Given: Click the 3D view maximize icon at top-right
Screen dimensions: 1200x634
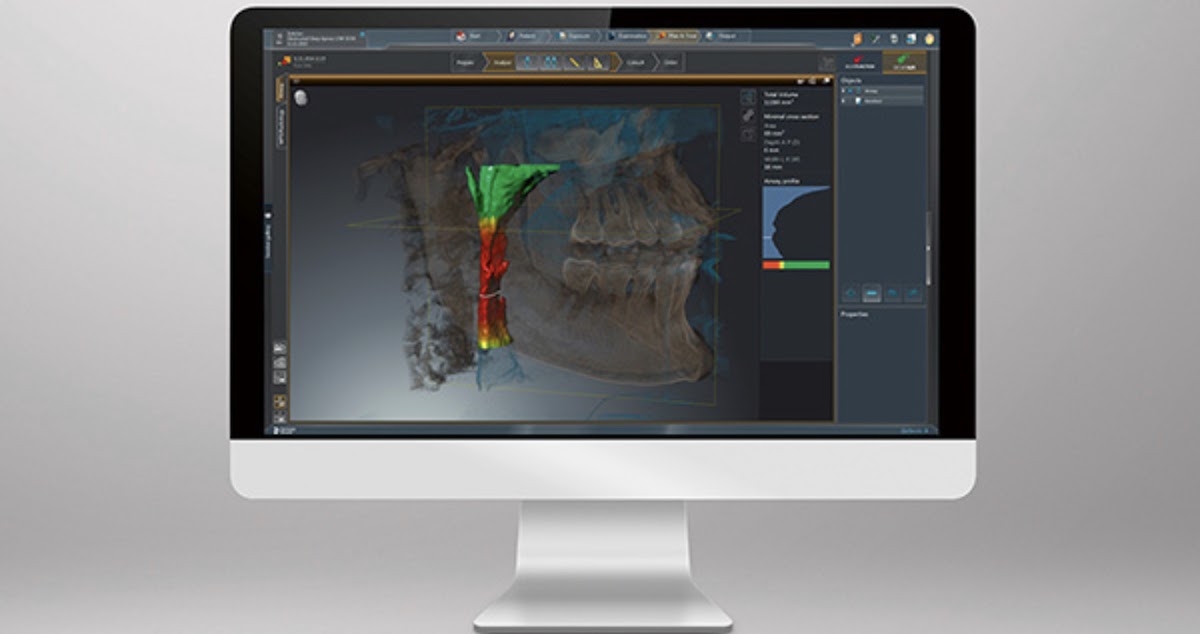Looking at the screenshot, I should (814, 79).
